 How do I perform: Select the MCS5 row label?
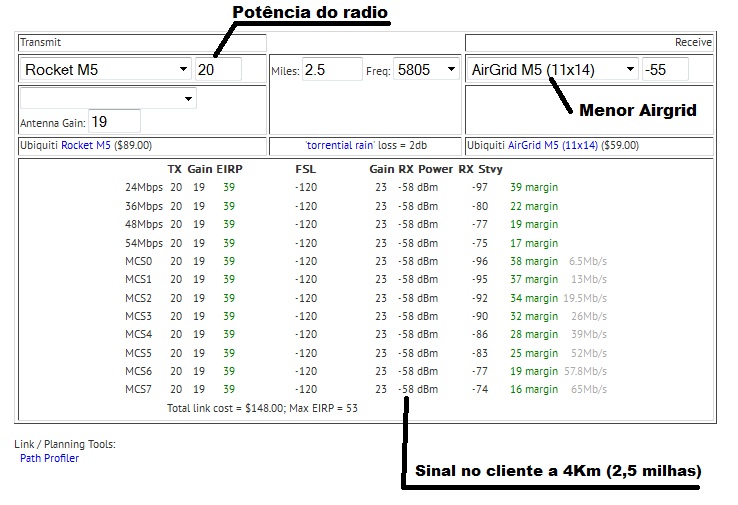tap(138, 353)
